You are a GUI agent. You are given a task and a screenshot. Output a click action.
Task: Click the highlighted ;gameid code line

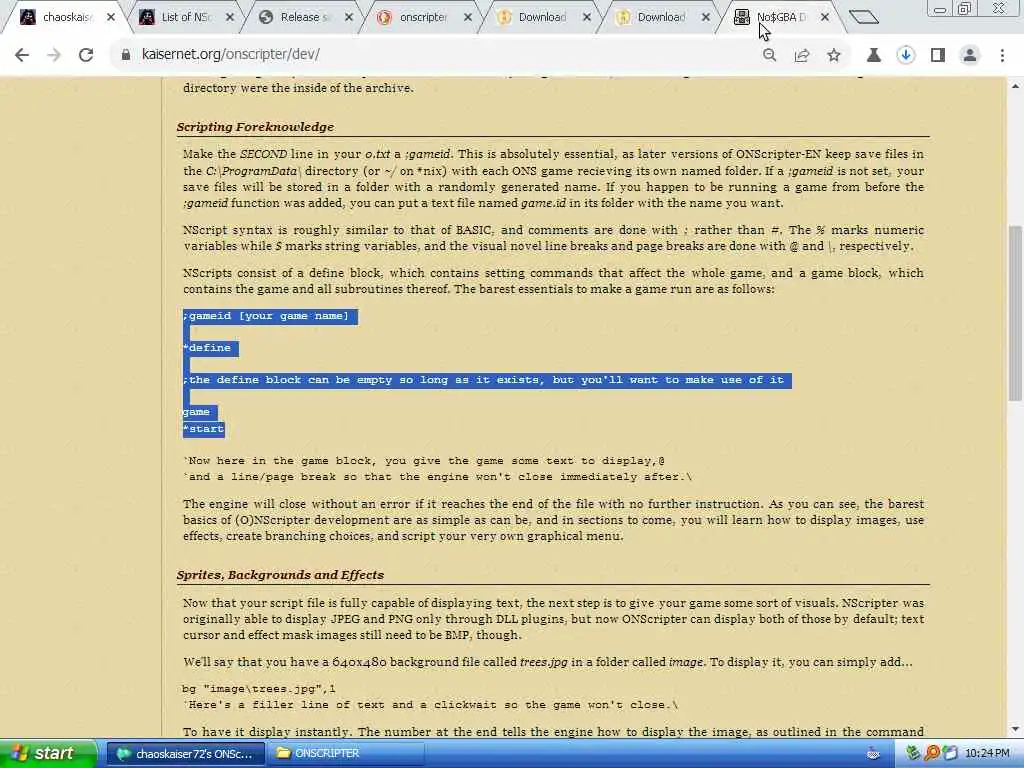coord(270,316)
